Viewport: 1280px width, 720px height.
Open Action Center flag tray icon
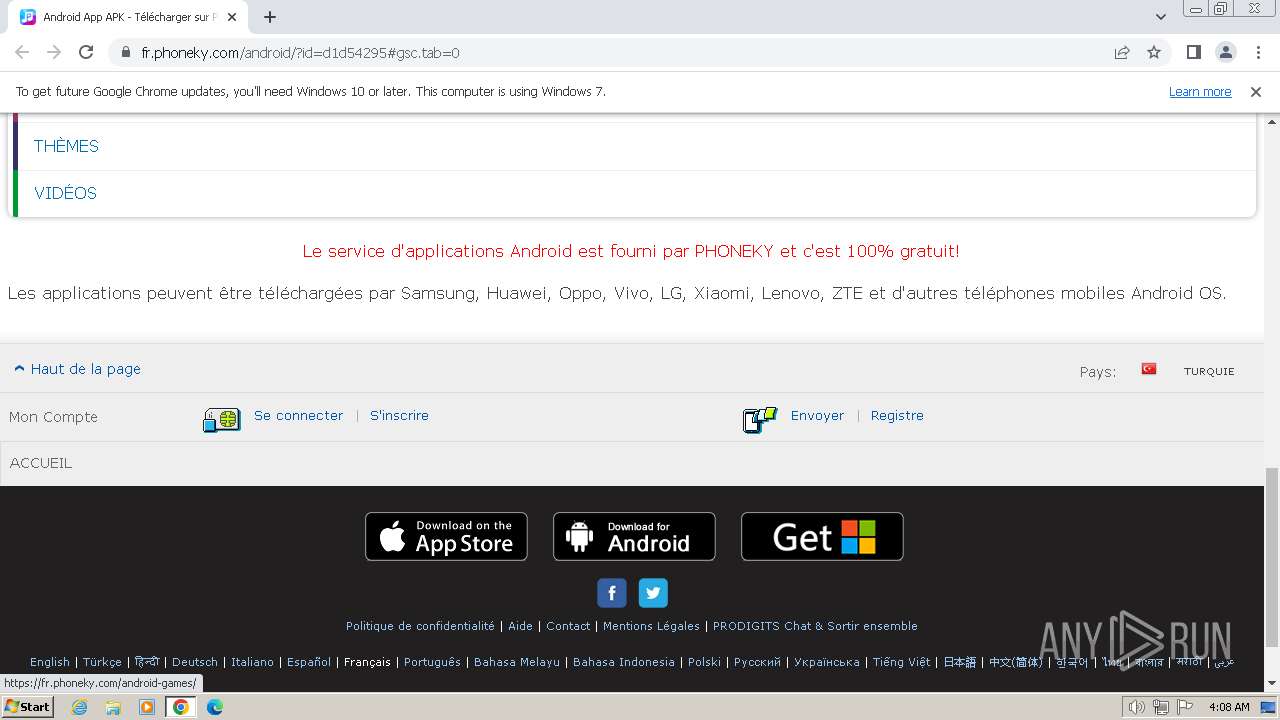(x=1185, y=707)
